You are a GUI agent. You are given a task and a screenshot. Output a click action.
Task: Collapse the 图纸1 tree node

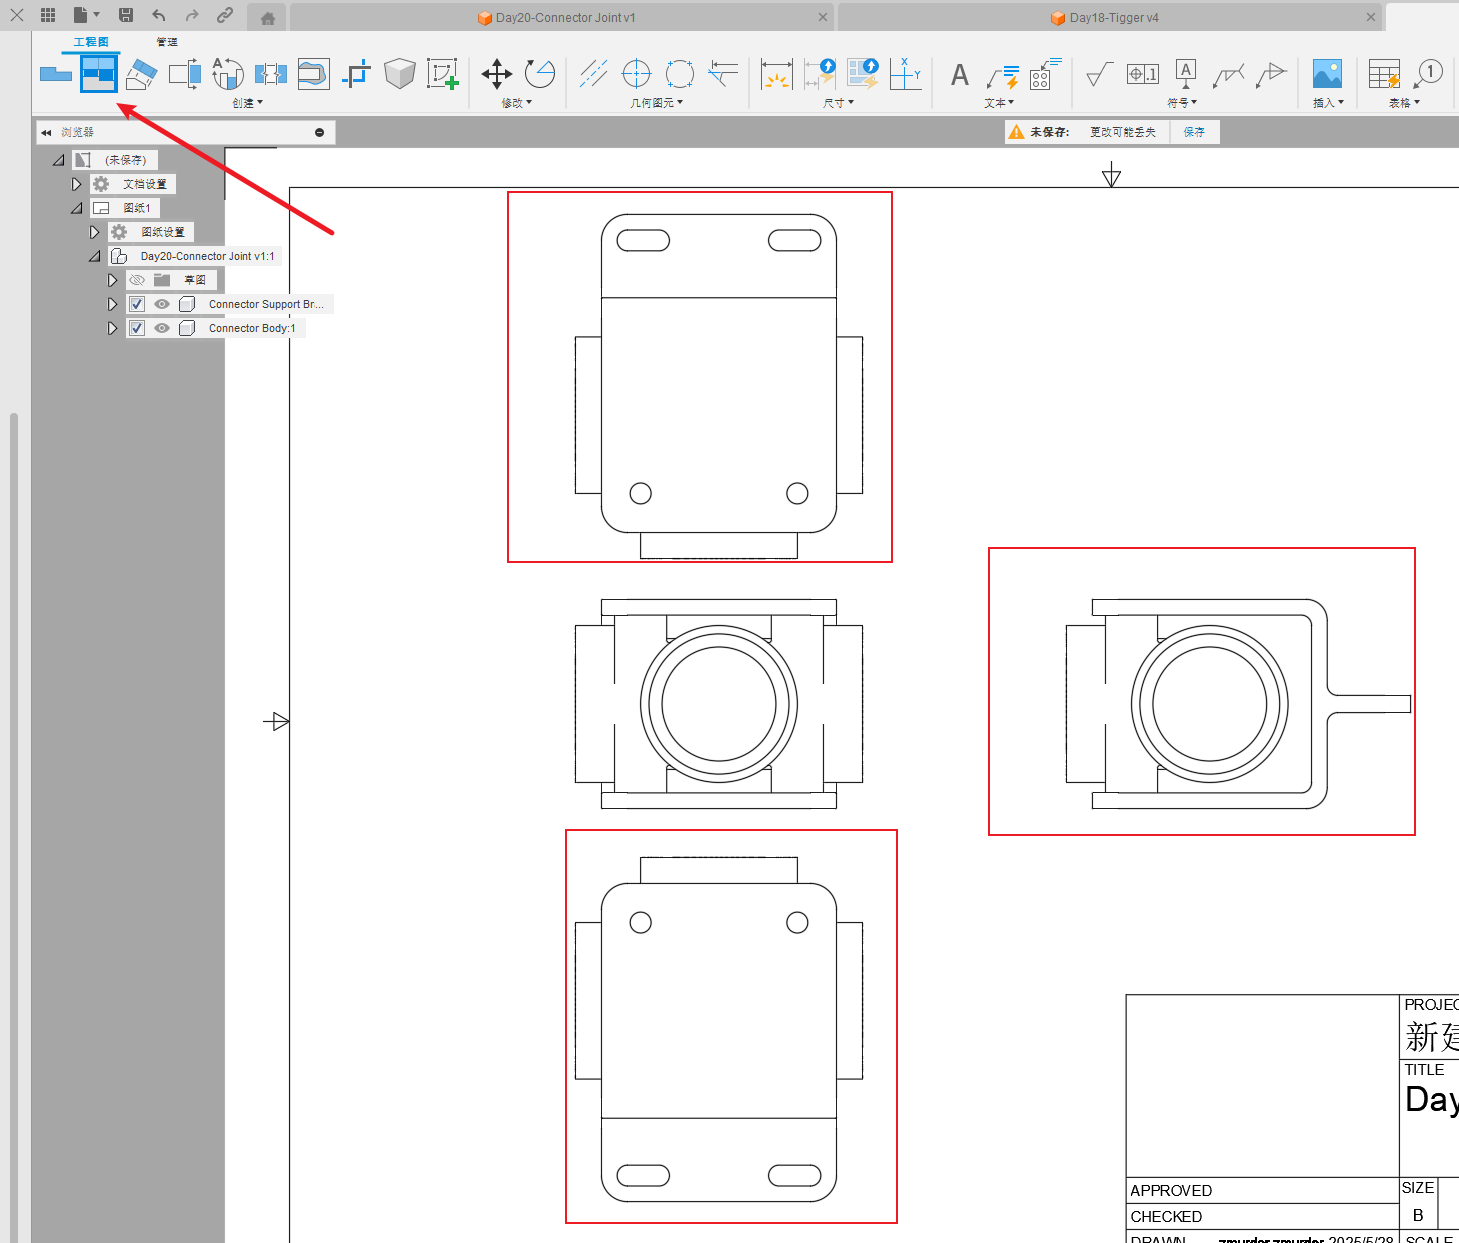point(77,208)
